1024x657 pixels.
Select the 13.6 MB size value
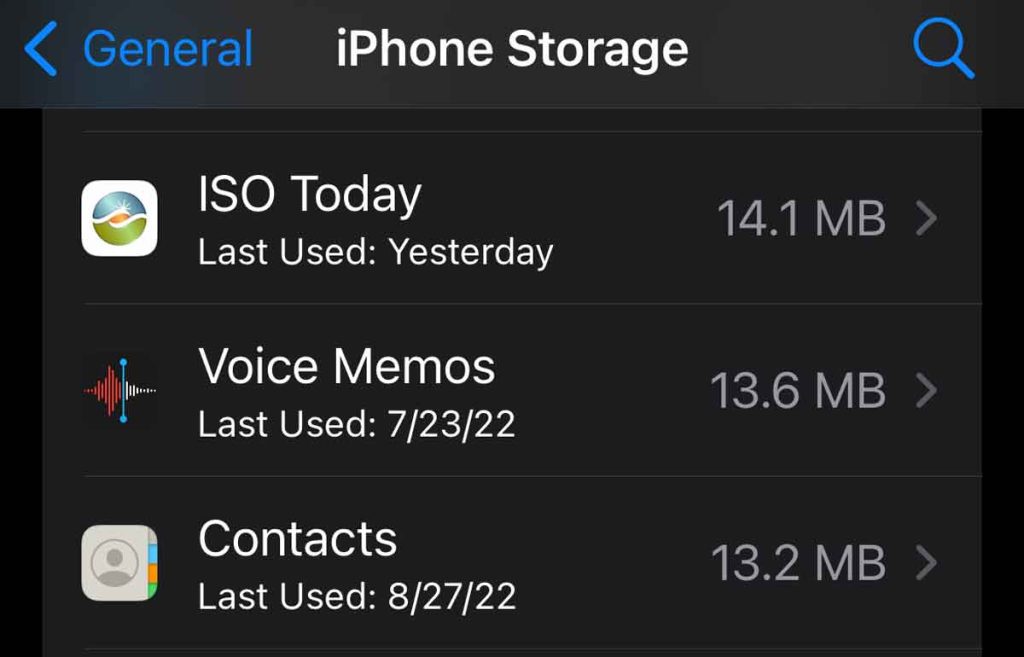point(797,391)
